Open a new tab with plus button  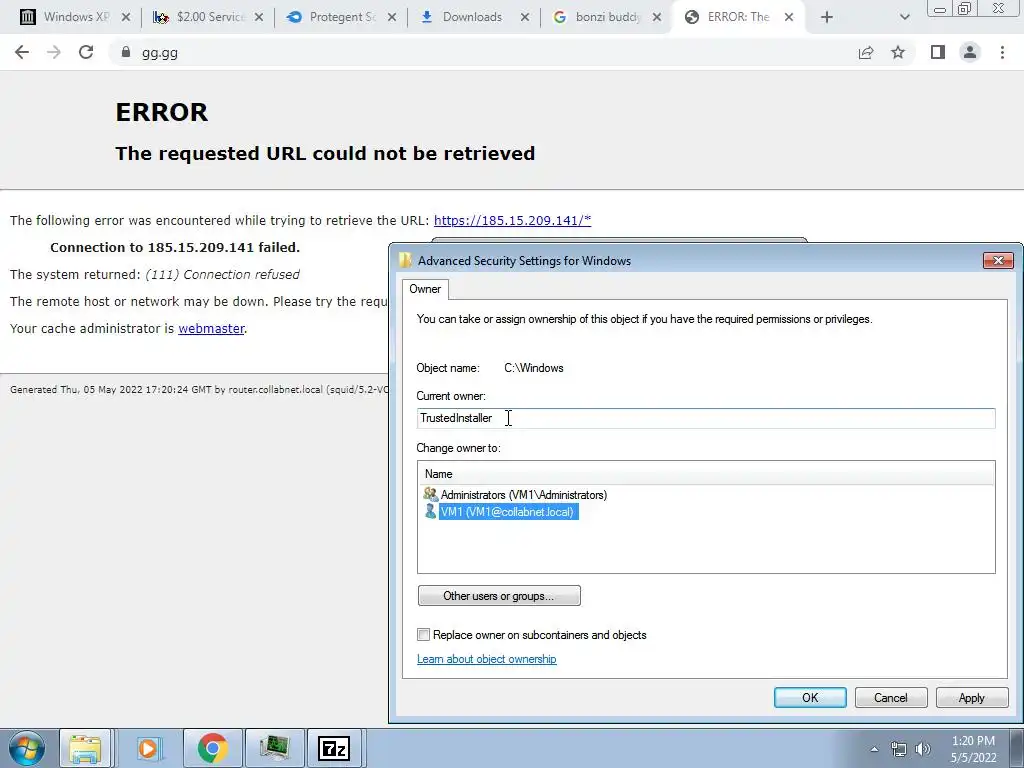[x=827, y=17]
